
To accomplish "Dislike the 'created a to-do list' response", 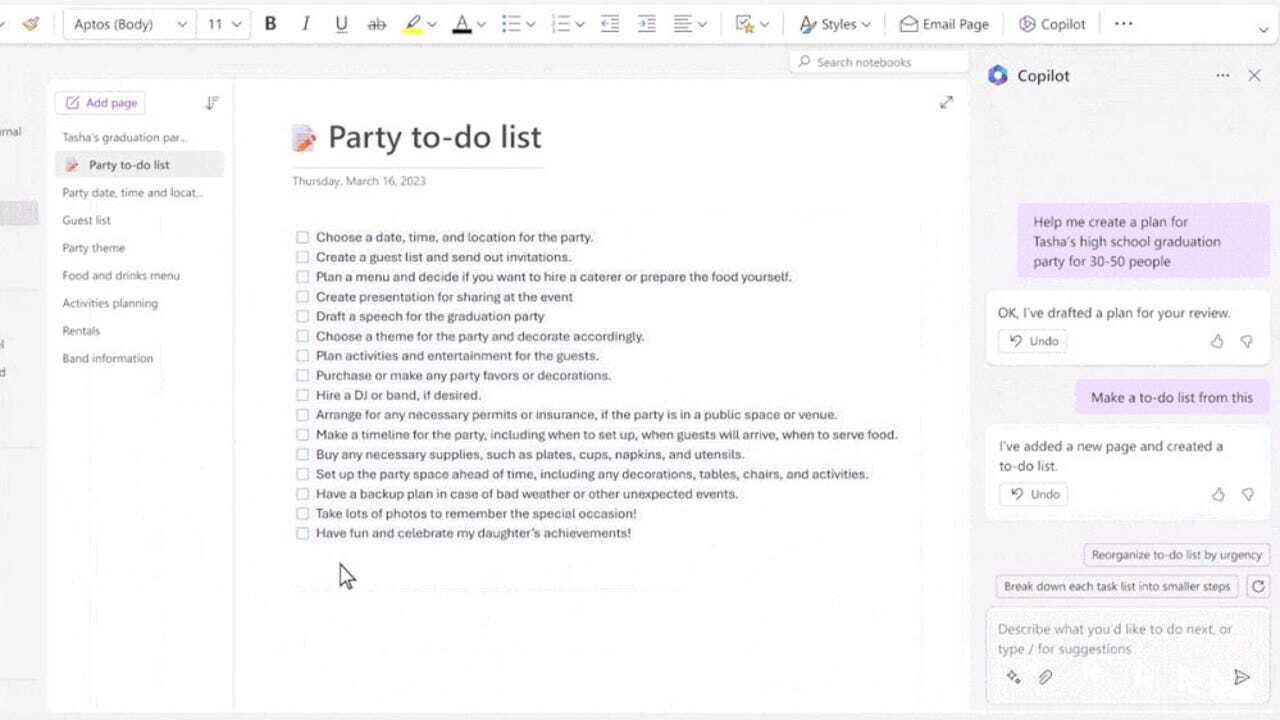I will (1247, 494).
